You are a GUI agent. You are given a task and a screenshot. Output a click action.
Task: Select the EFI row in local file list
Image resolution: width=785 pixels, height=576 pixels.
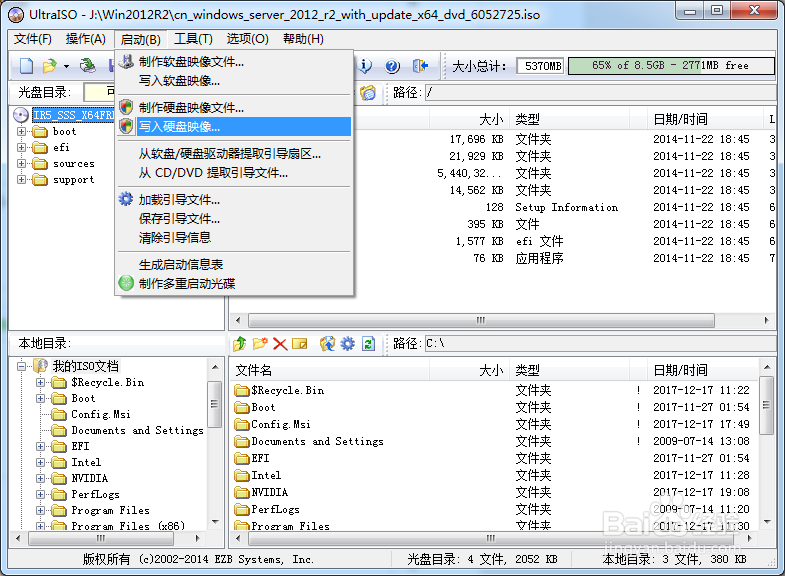(494, 458)
